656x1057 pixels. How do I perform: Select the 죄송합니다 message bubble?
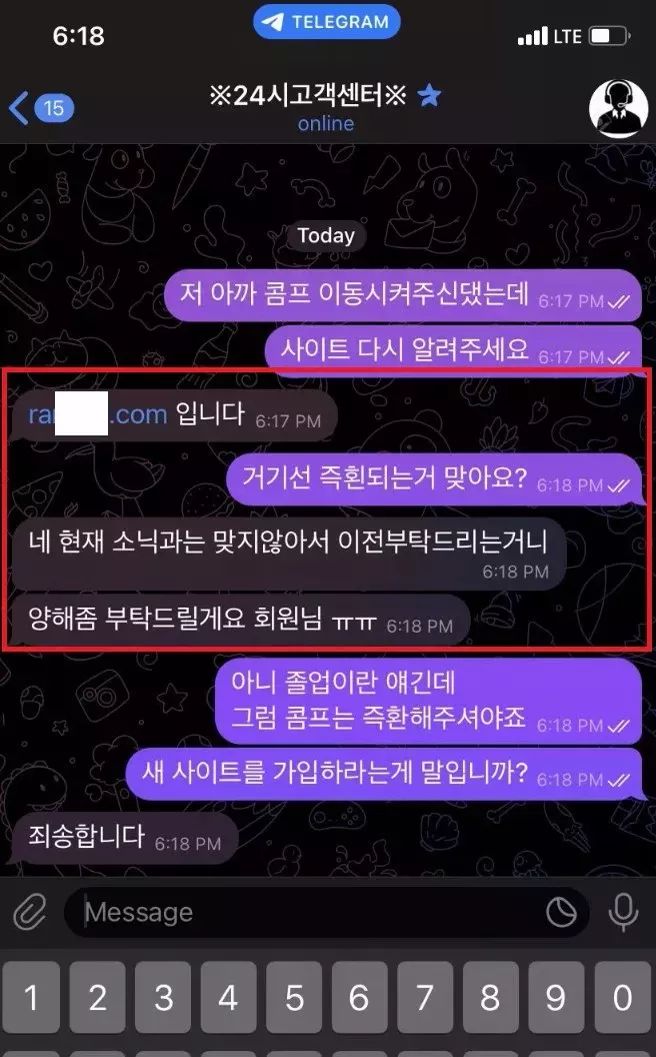click(125, 838)
